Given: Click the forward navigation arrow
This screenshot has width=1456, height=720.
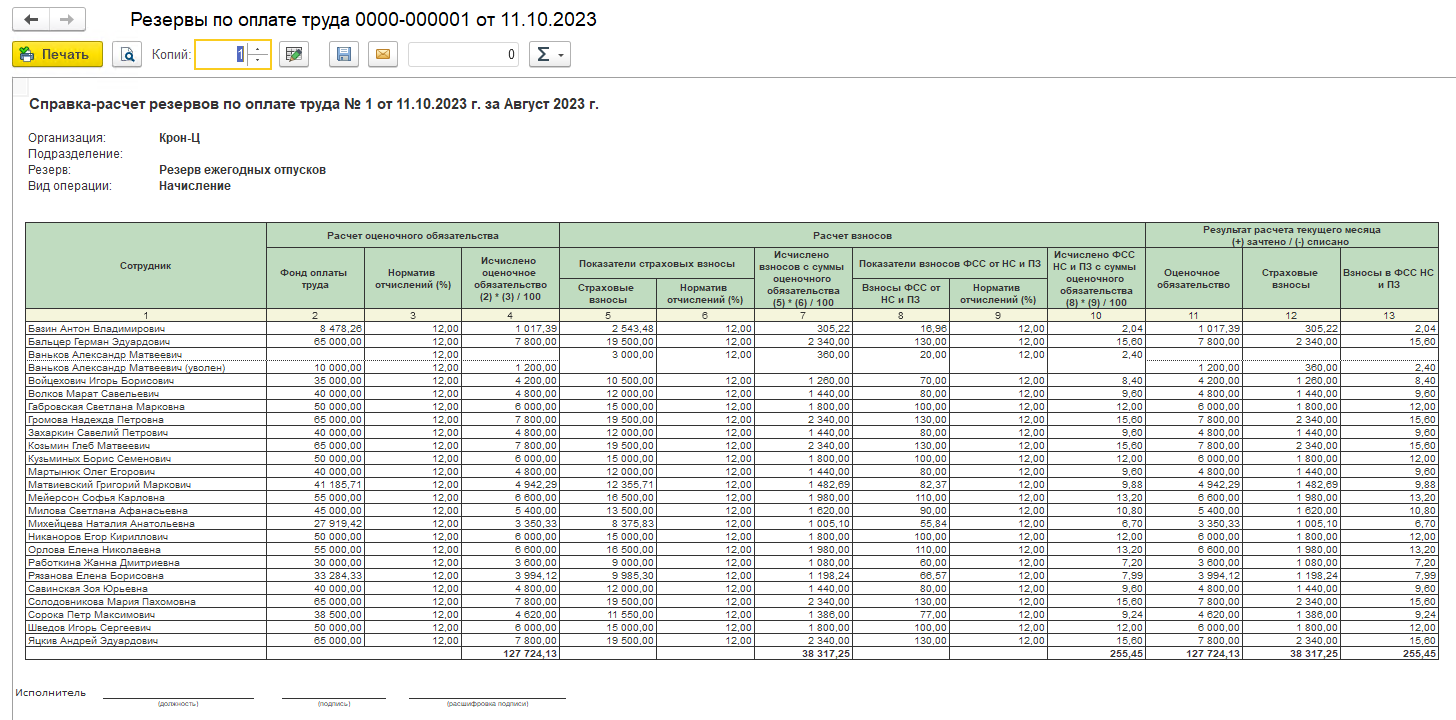Looking at the screenshot, I should coord(67,20).
